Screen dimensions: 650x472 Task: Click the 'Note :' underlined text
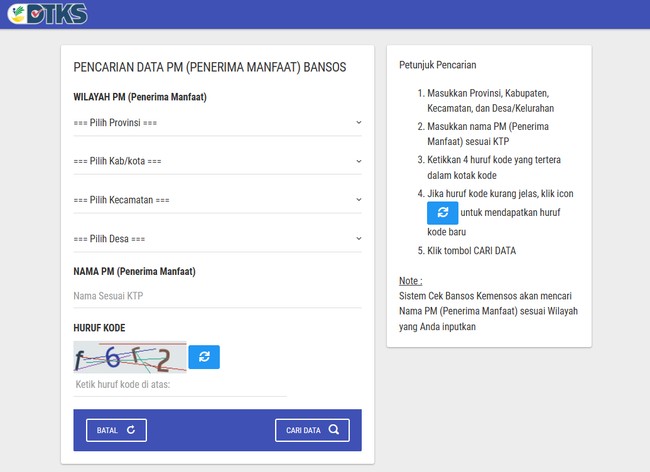pyautogui.click(x=410, y=281)
